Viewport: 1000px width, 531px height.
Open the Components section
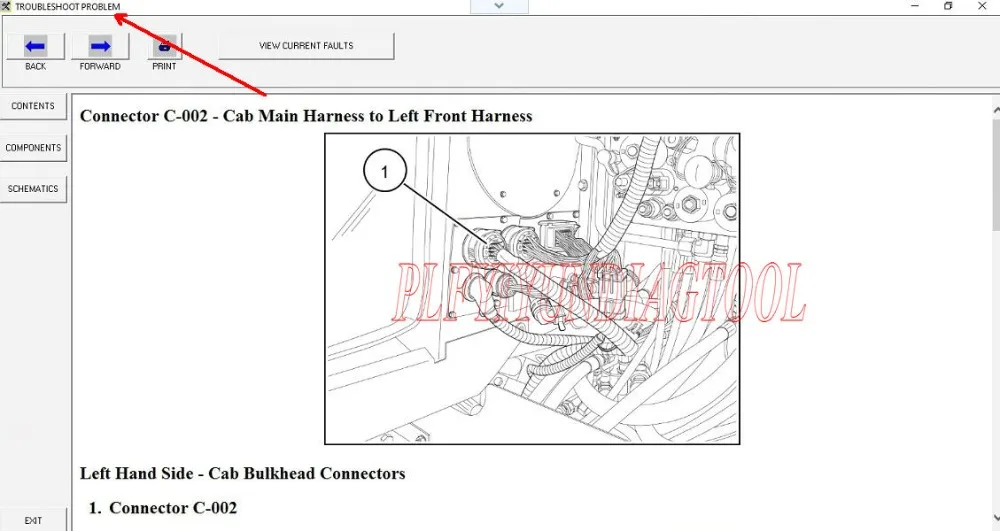coord(33,147)
